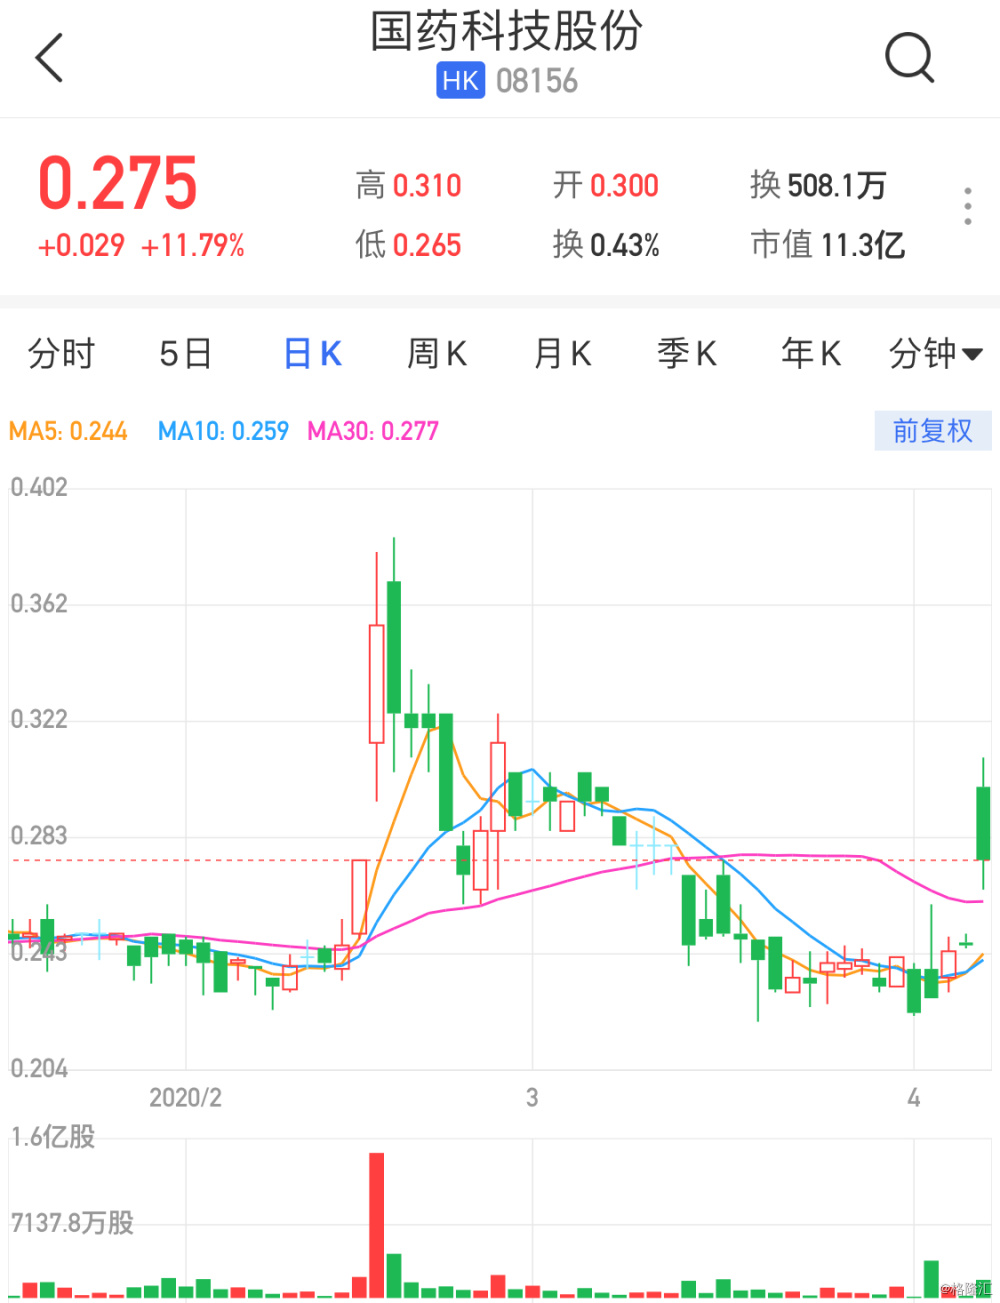The image size is (1000, 1303).
Task: Tap the MA30: 0.277 indicator label
Action: (373, 431)
